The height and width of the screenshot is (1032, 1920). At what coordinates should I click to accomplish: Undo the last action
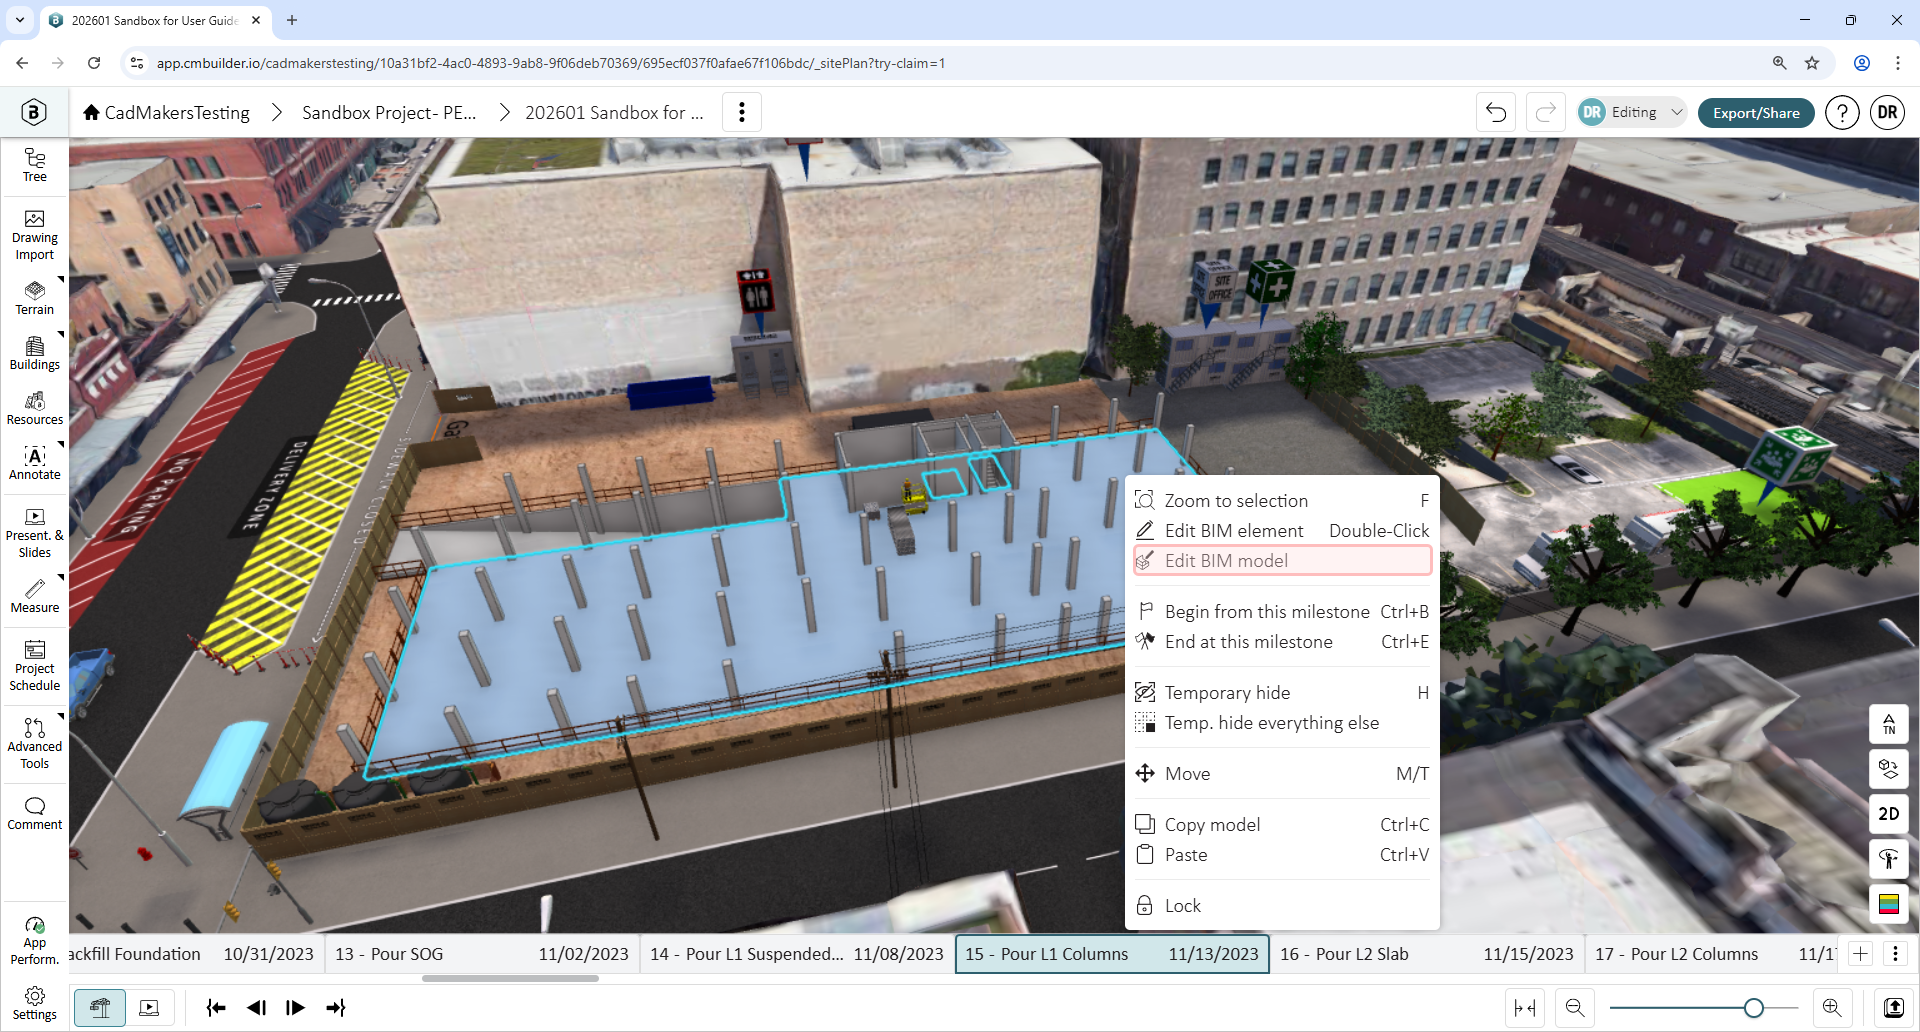(1496, 112)
